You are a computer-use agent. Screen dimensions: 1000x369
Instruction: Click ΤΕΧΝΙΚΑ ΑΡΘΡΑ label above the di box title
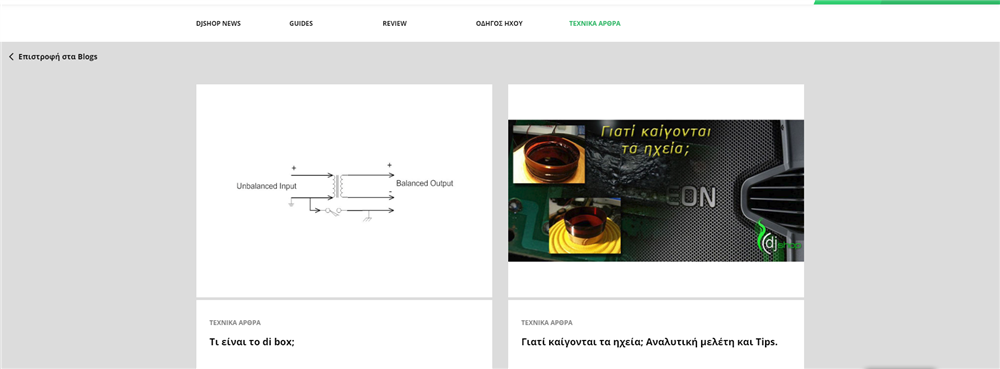click(235, 323)
